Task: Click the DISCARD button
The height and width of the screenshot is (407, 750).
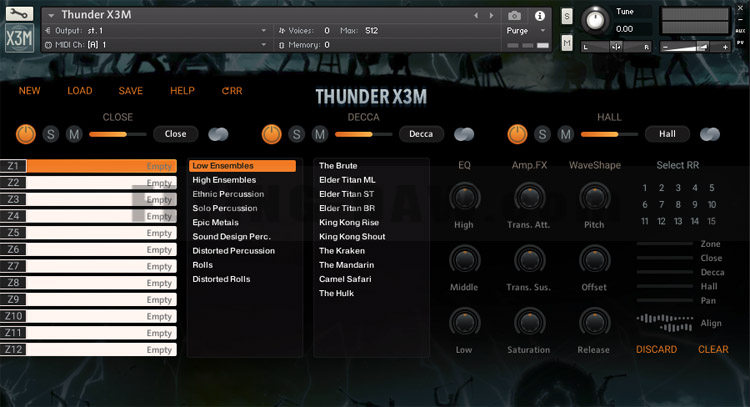Action: click(x=656, y=350)
